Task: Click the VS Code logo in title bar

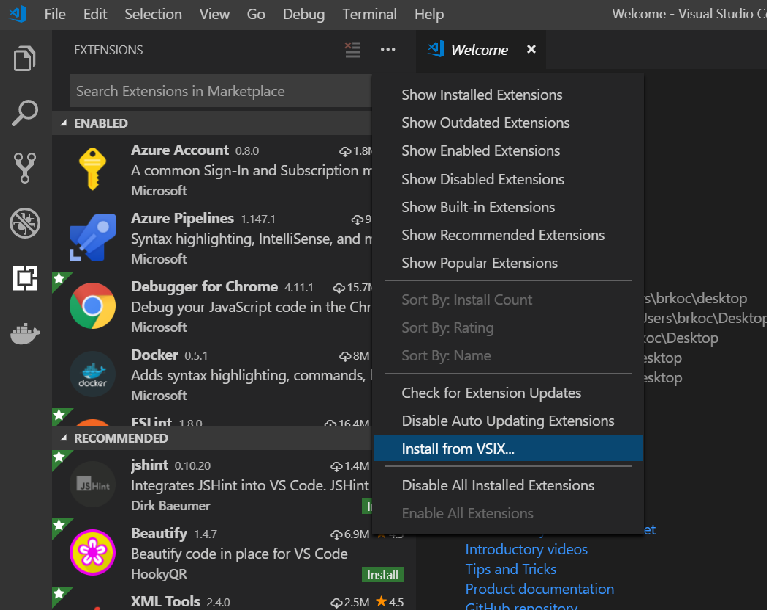Action: [18, 14]
